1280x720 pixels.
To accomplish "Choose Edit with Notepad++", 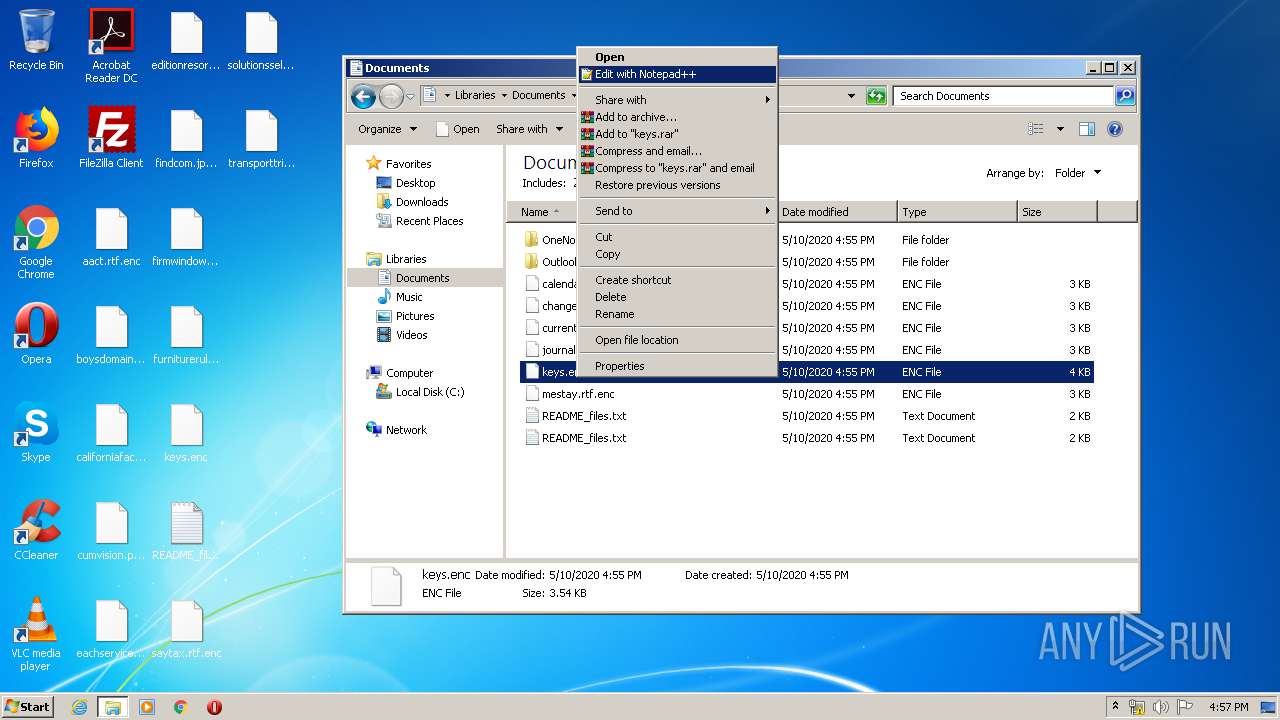I will point(677,74).
